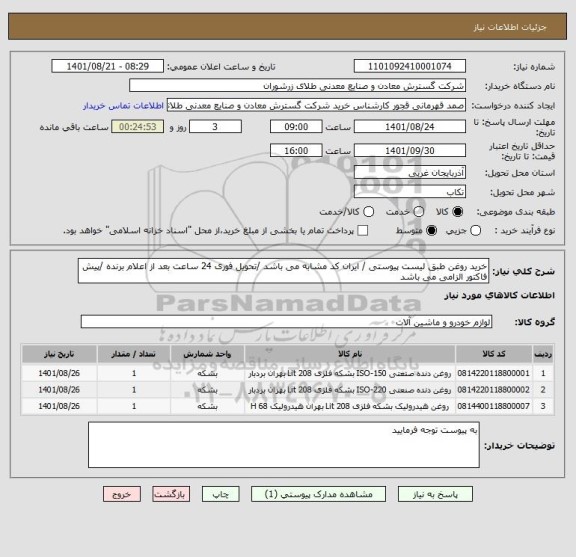576x557 pixels.
Task: Click the delivery city field تکاب
Action: 410,192
